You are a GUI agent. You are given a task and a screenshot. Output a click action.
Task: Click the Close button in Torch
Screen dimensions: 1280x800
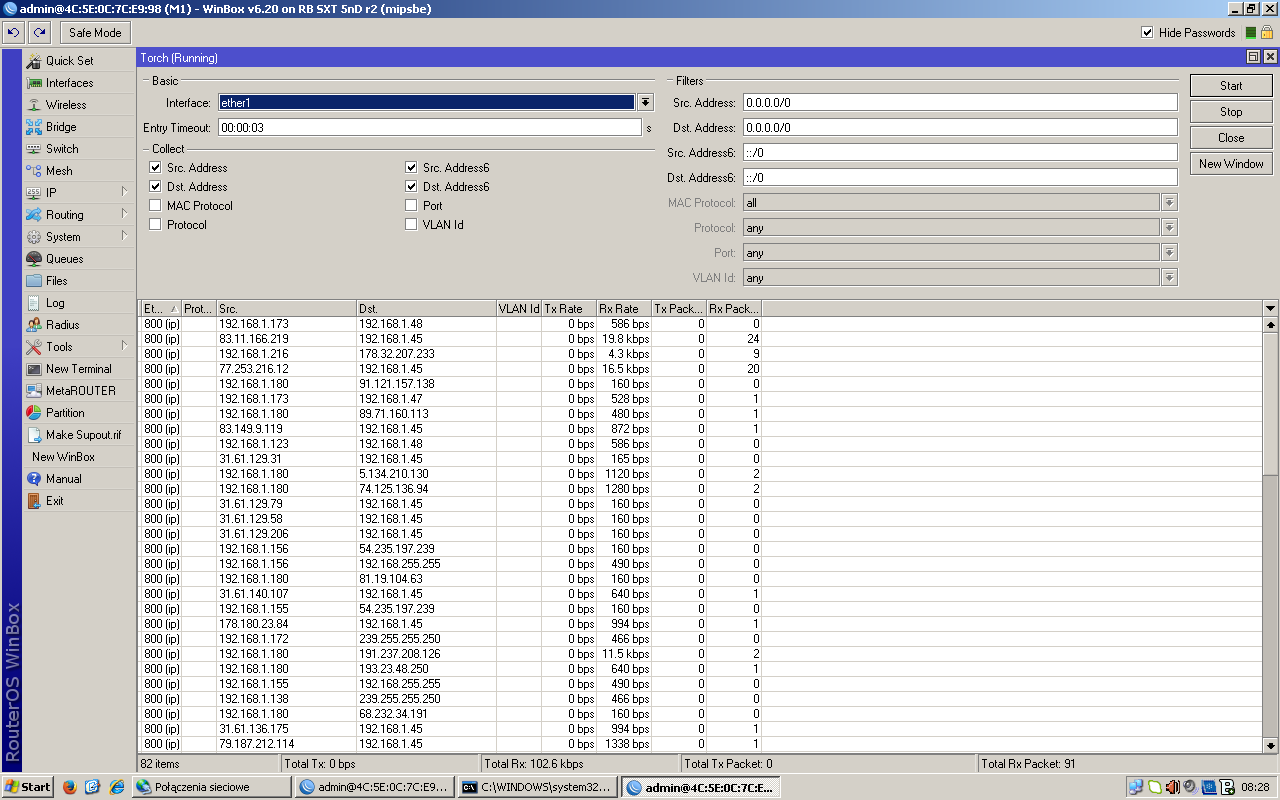1231,138
